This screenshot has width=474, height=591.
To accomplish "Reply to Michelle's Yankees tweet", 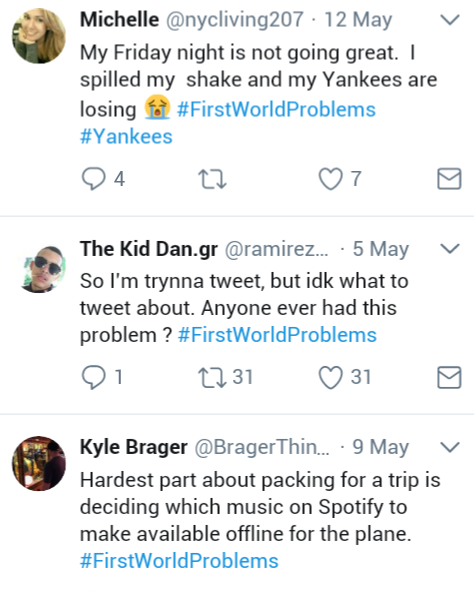I will coord(94,179).
